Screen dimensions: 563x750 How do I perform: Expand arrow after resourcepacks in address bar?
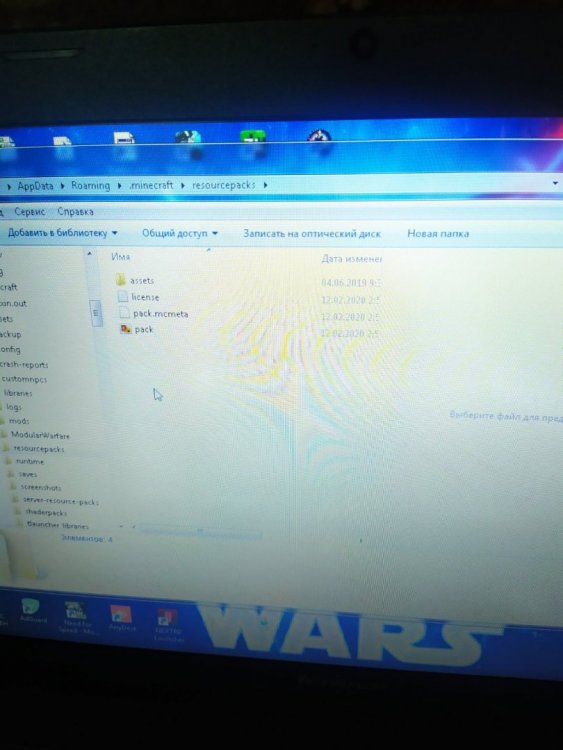[x=265, y=185]
